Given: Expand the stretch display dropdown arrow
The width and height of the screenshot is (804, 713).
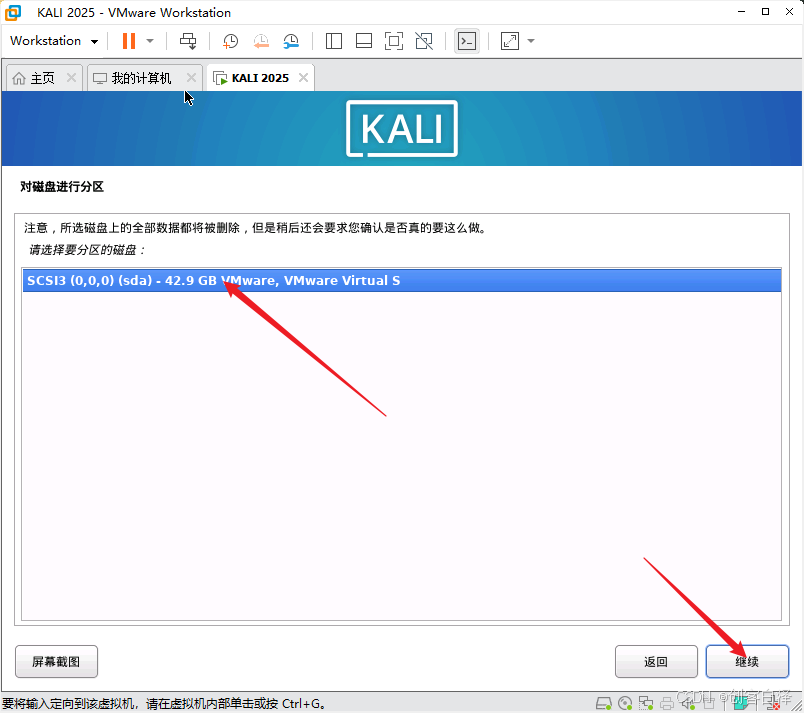Looking at the screenshot, I should (x=531, y=41).
